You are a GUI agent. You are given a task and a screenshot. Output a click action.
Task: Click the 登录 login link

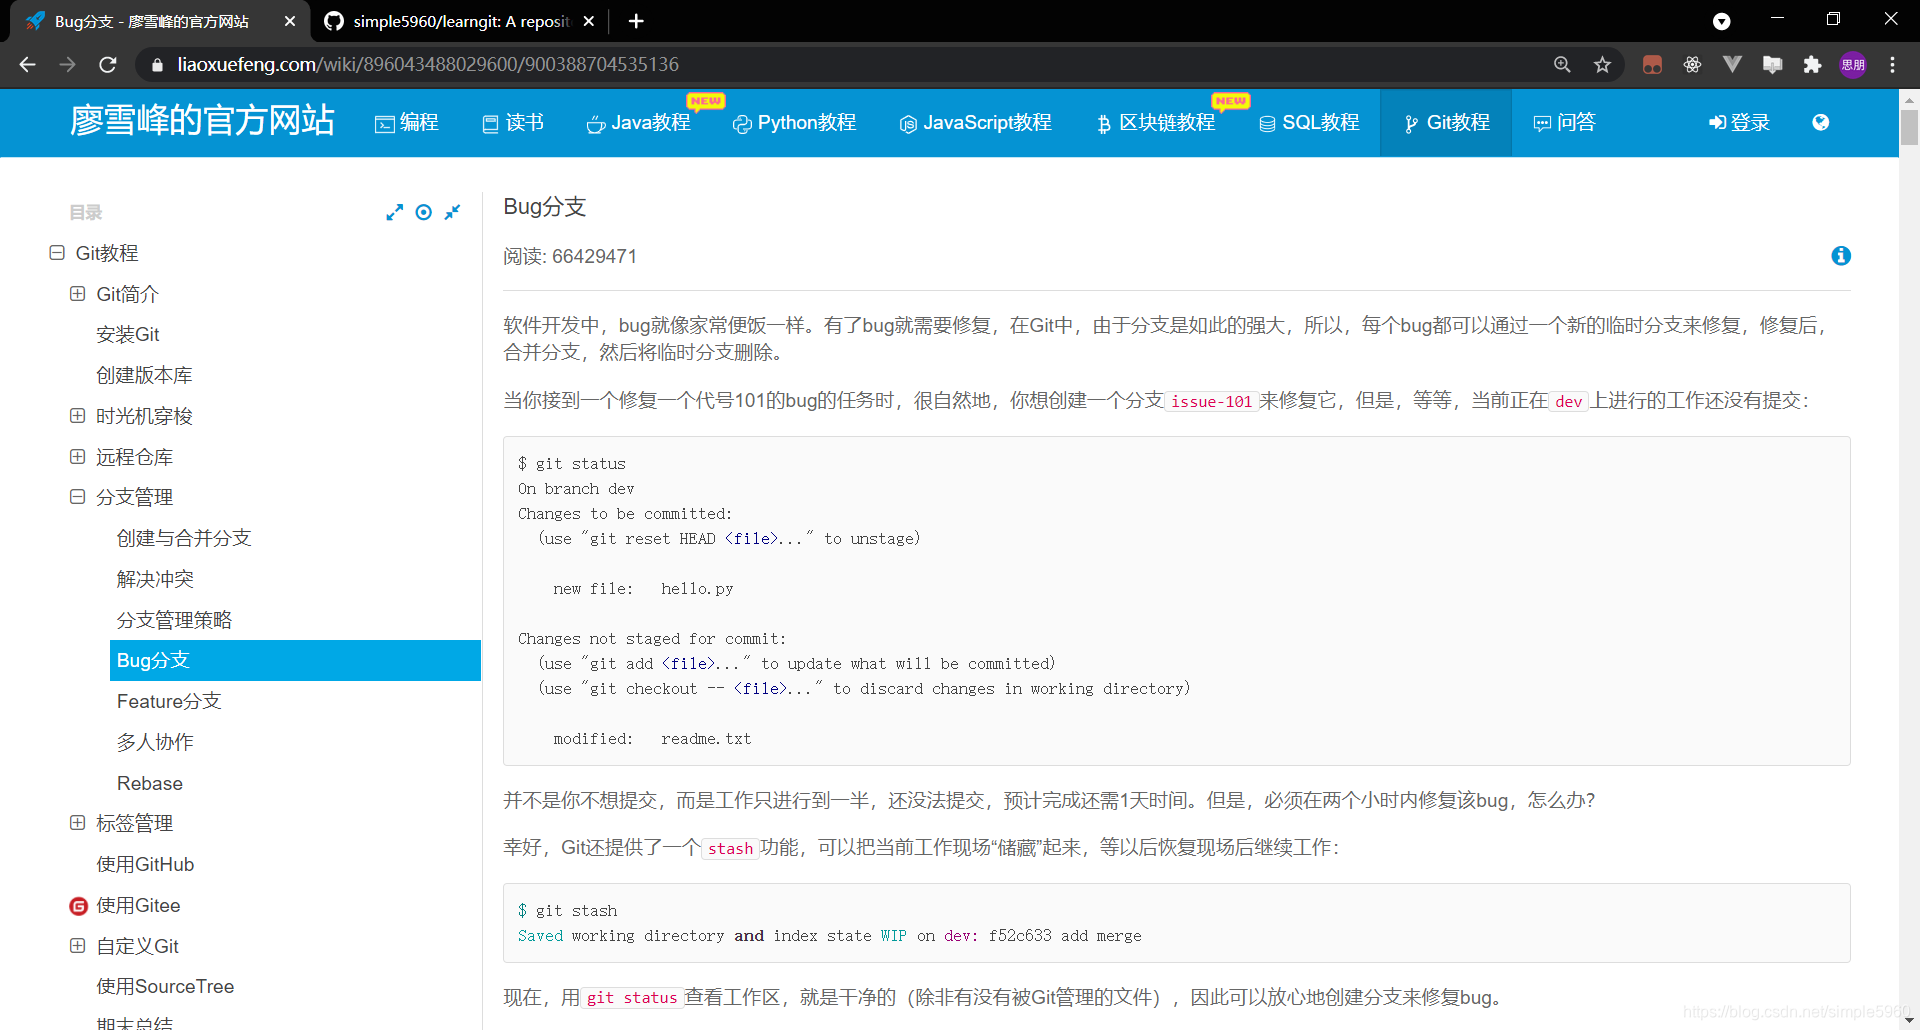[1739, 122]
